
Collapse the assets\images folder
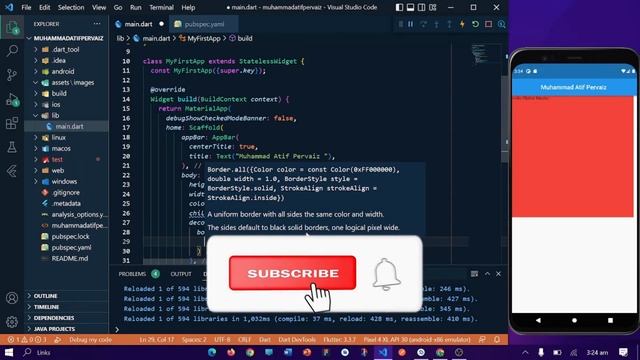(x=73, y=82)
